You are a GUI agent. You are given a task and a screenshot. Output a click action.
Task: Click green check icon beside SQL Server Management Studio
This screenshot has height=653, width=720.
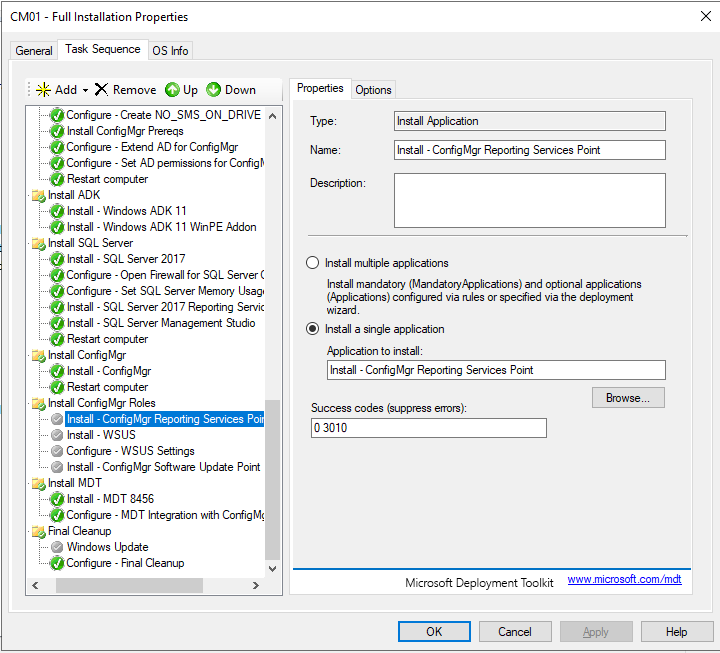[x=57, y=323]
